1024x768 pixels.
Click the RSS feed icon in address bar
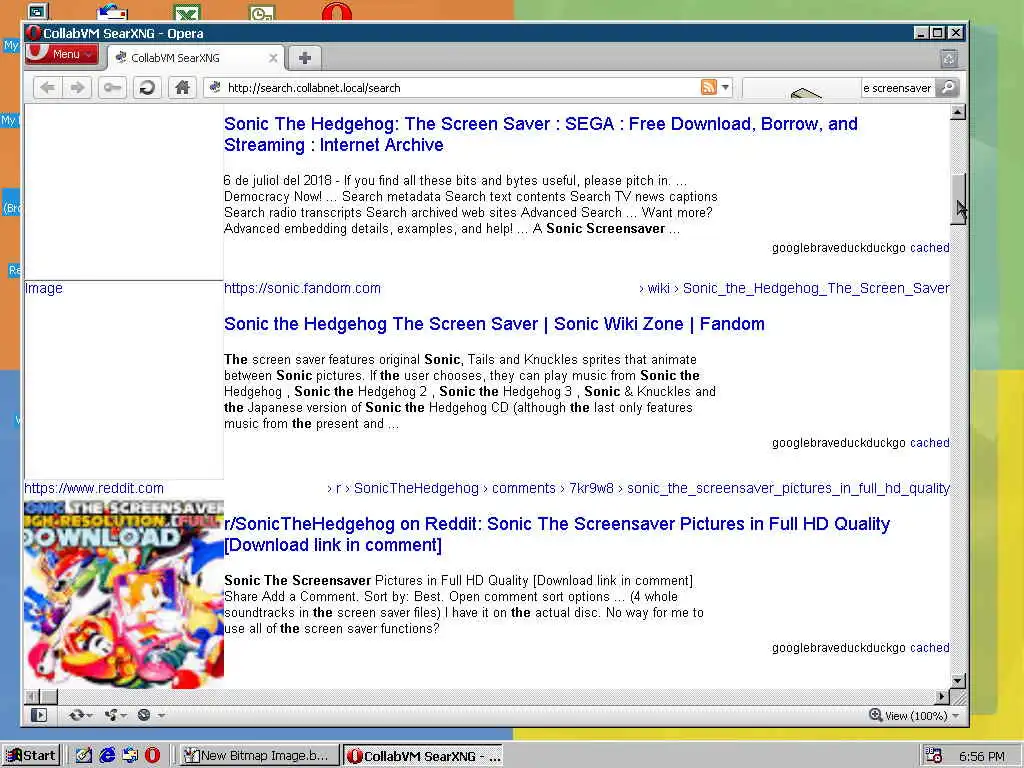tap(709, 87)
